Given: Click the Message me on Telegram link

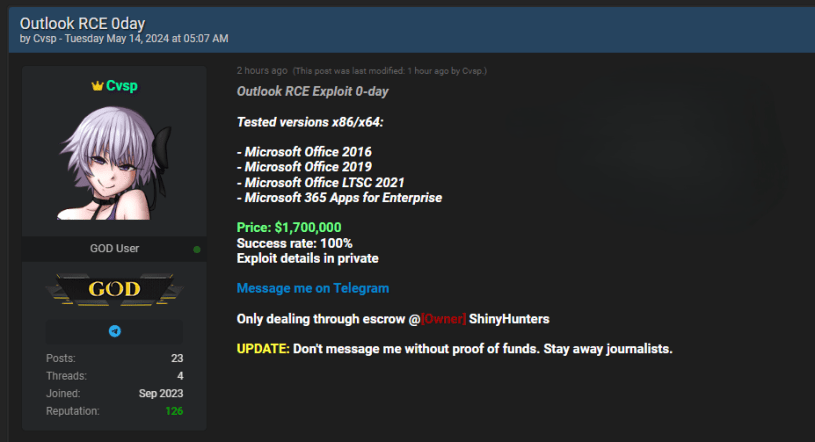Looking at the screenshot, I should coord(313,288).
